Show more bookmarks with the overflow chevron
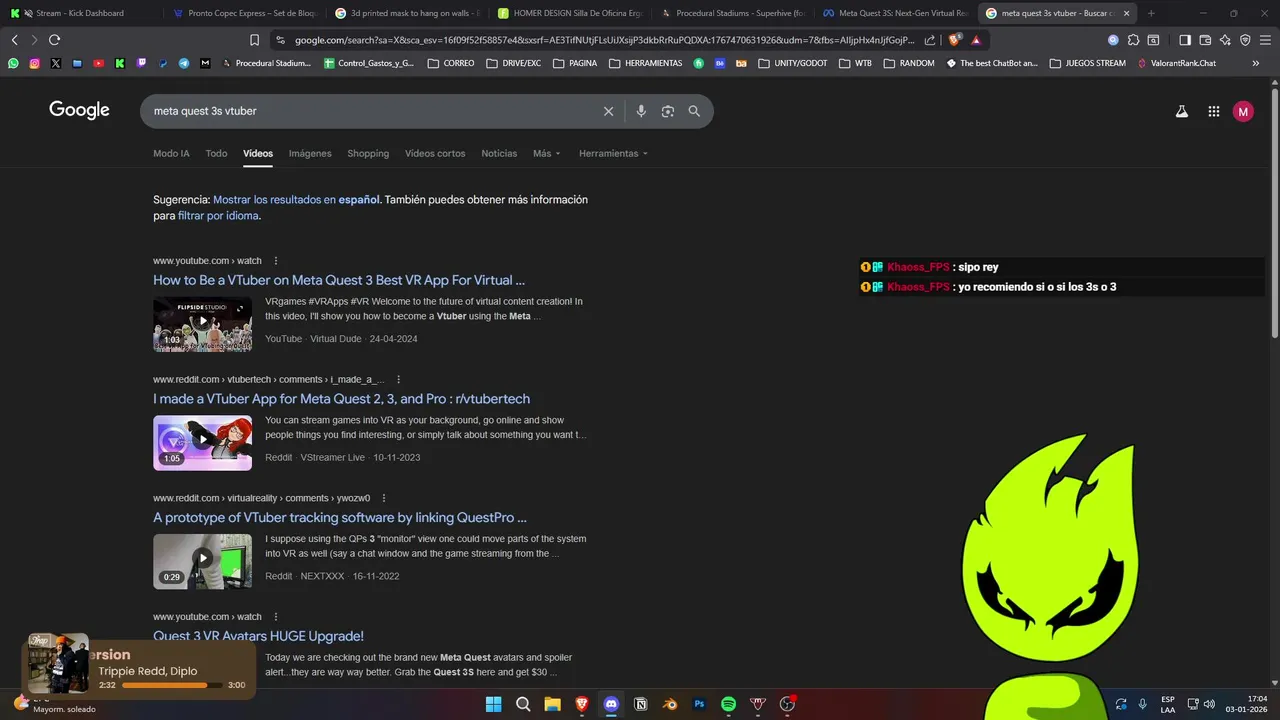This screenshot has height=720, width=1280. point(1256,63)
